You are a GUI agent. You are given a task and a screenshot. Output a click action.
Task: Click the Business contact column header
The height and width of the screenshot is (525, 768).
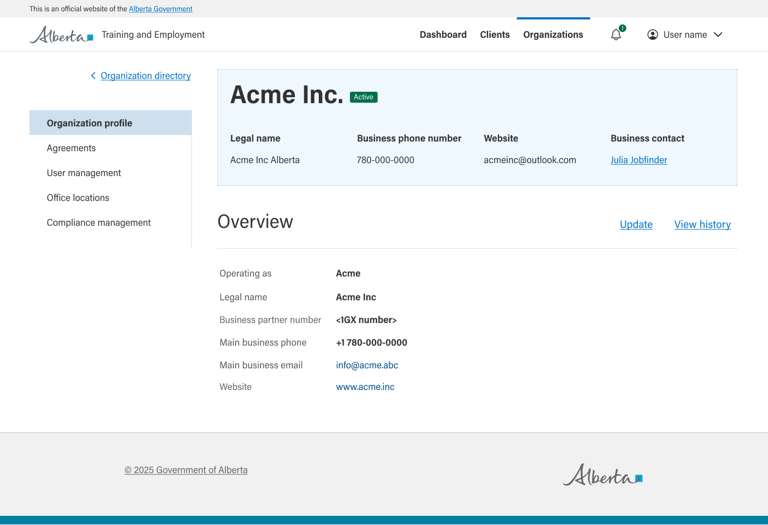coord(647,138)
